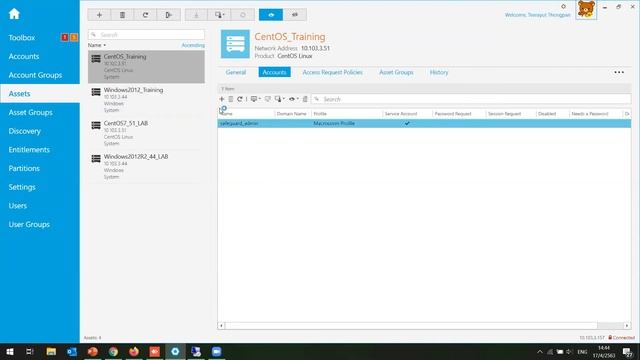Viewport: 640px width, 360px height.
Task: Delete the selected asset with trash icon
Action: (122, 15)
